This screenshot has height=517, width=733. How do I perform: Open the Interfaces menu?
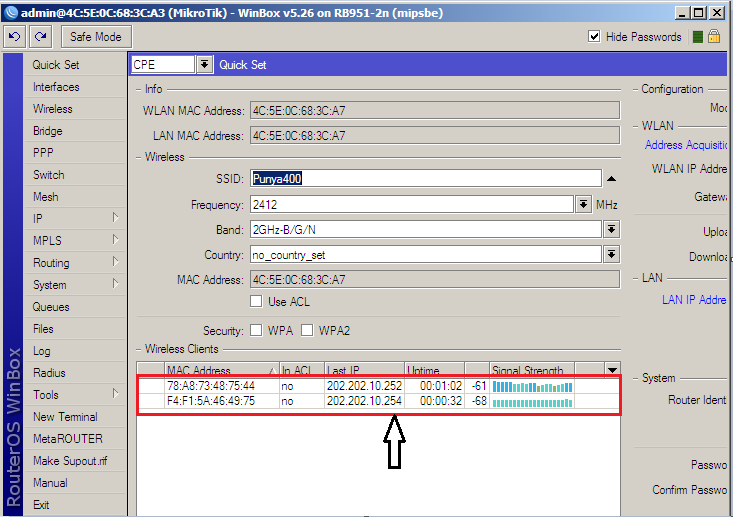[75, 87]
